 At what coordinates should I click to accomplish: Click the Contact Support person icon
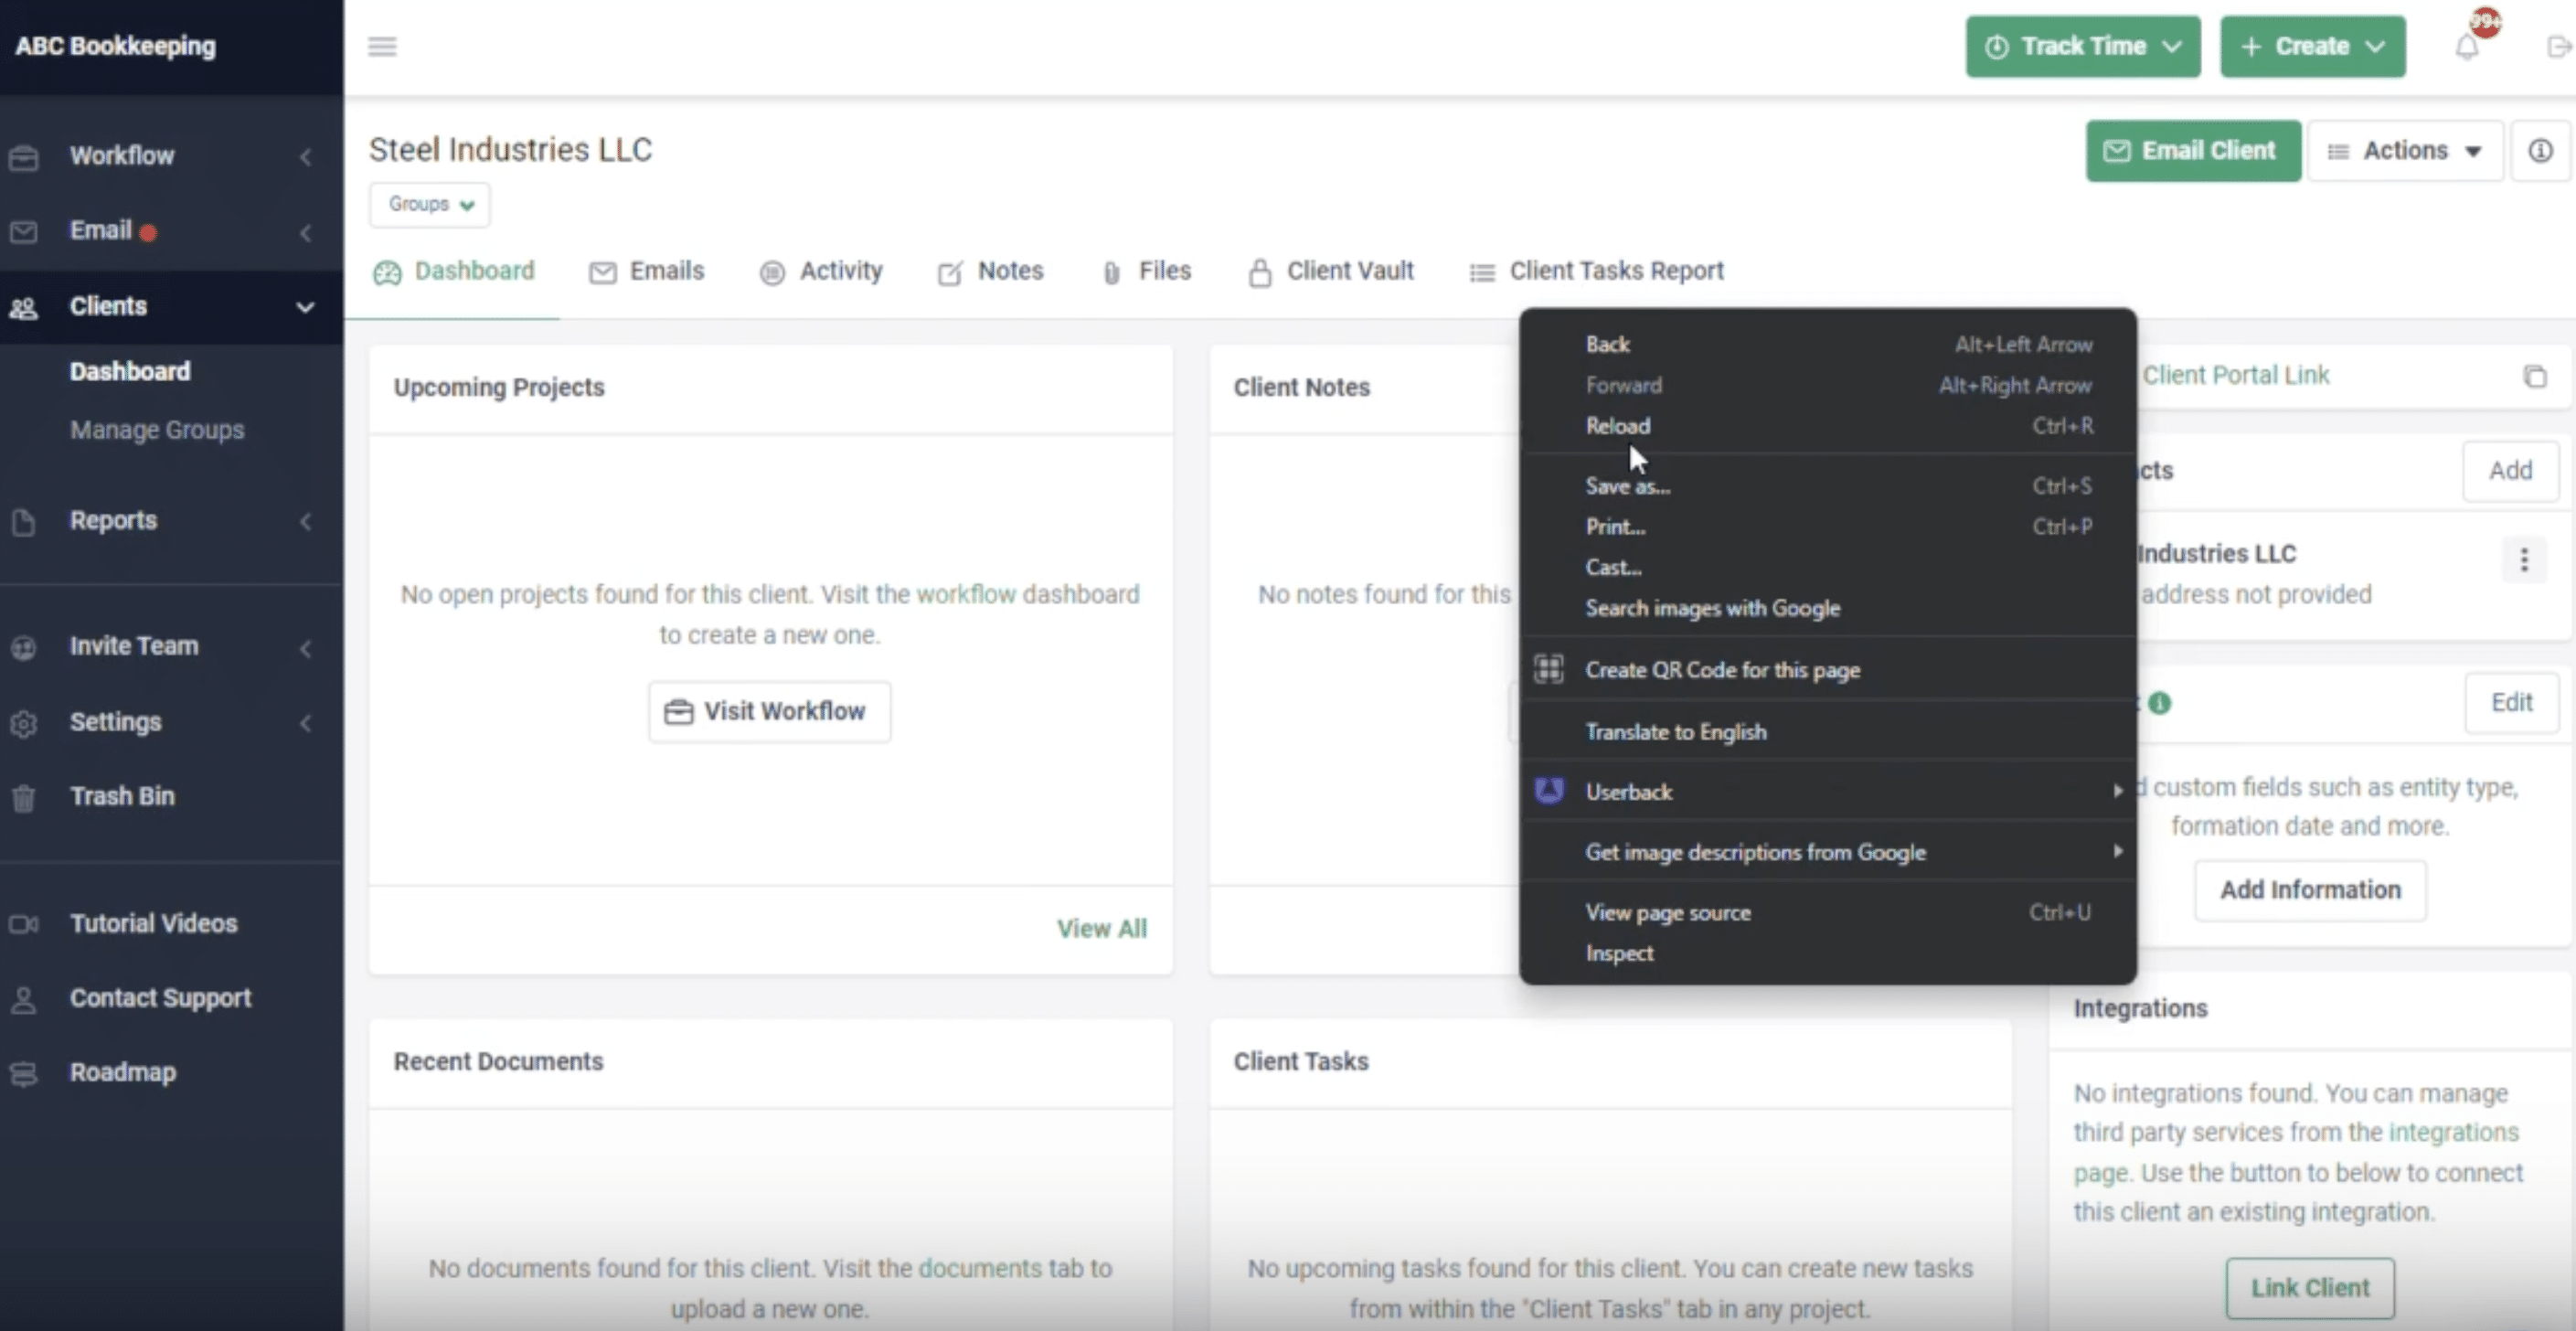pos(24,999)
